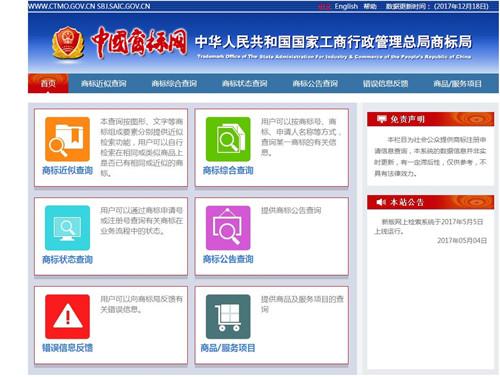Click the 提供商品及服务项目的查询 description

pyautogui.click(x=302, y=304)
